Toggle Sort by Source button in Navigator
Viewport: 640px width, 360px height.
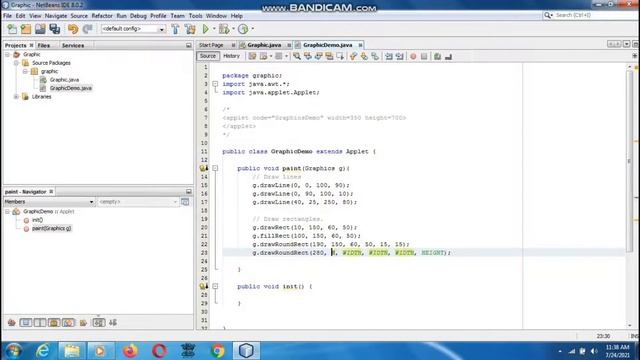click(x=113, y=323)
